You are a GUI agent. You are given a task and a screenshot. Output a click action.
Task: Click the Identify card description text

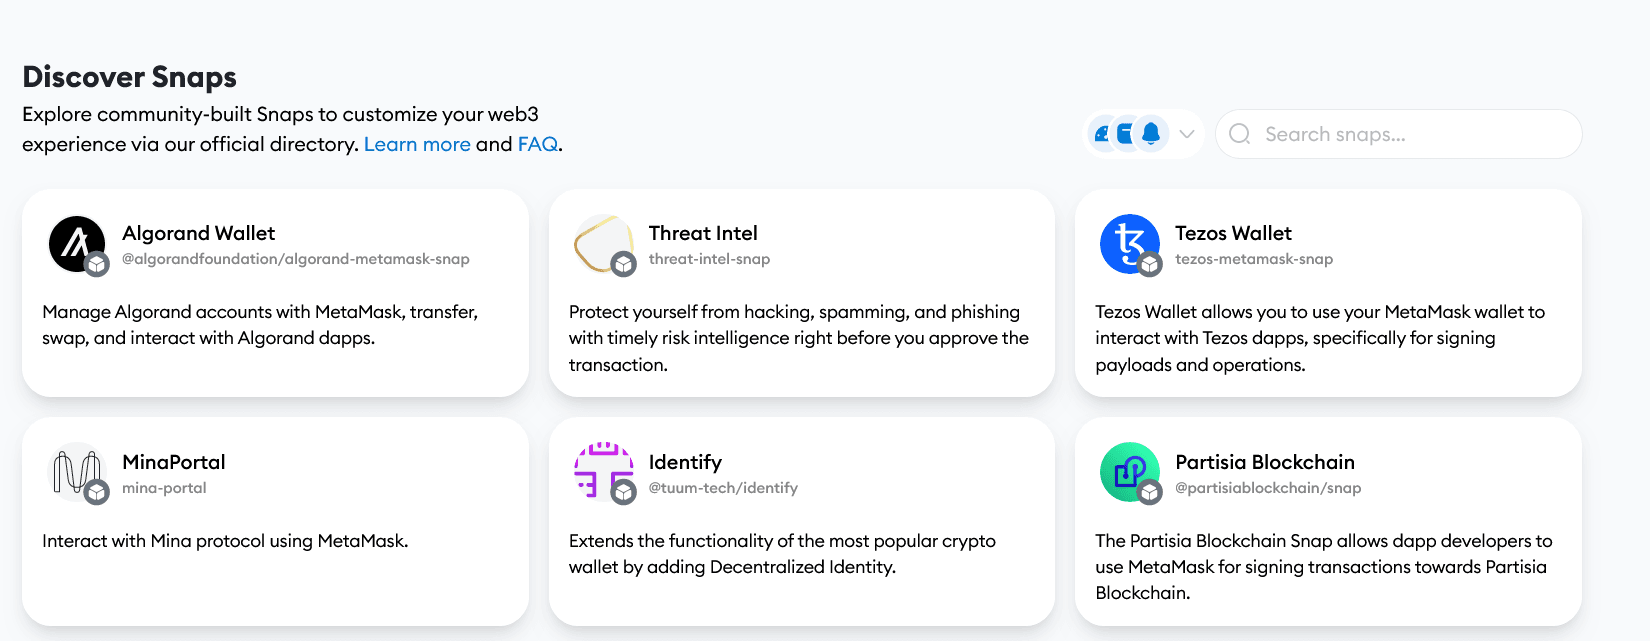point(782,554)
